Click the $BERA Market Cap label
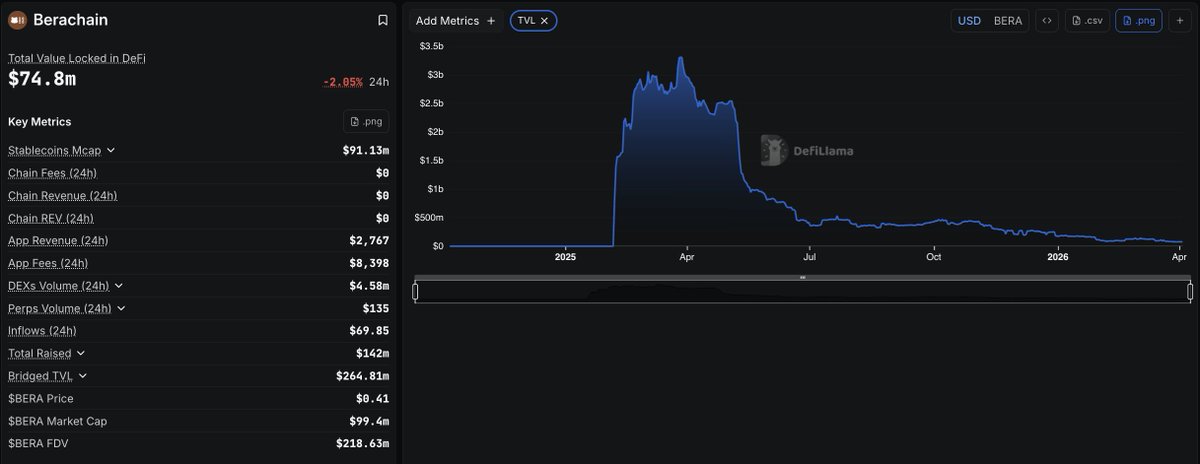Screen dimensions: 1200x464 57,421
